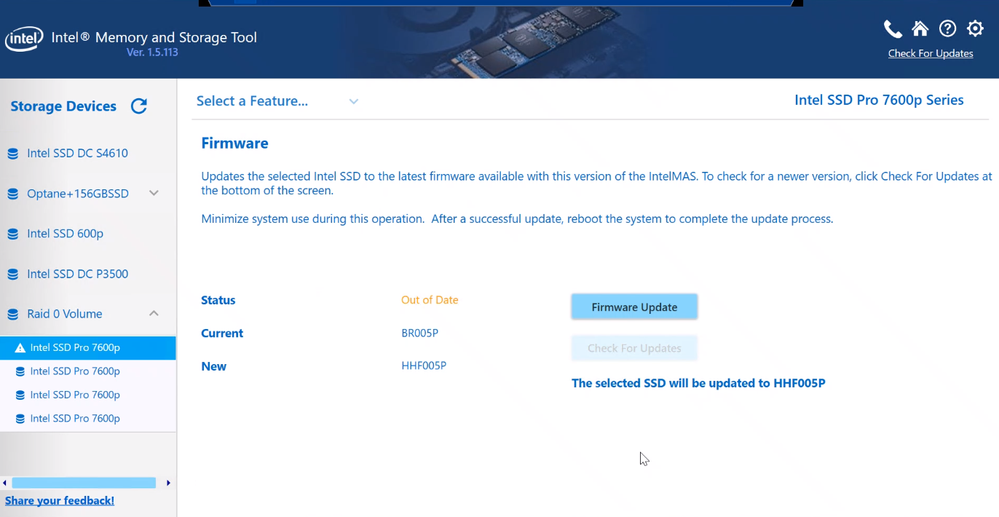
Task: Click Intel SSD Pro 7600p Series title
Action: [x=879, y=100]
